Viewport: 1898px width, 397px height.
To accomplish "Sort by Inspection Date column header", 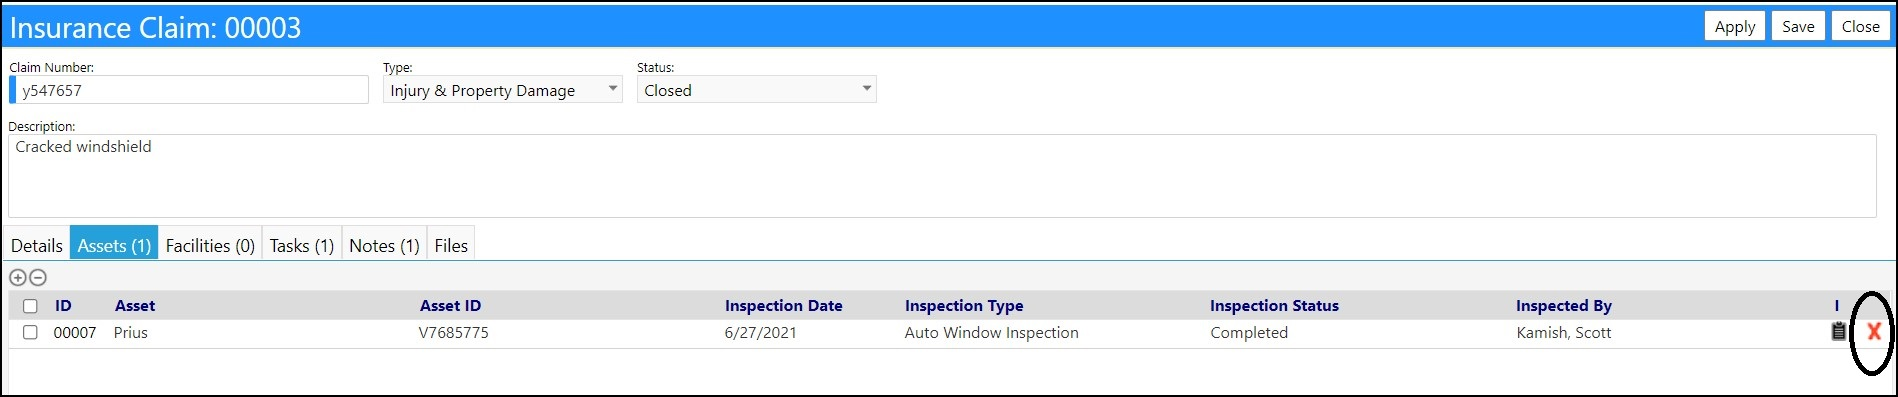I will point(784,306).
